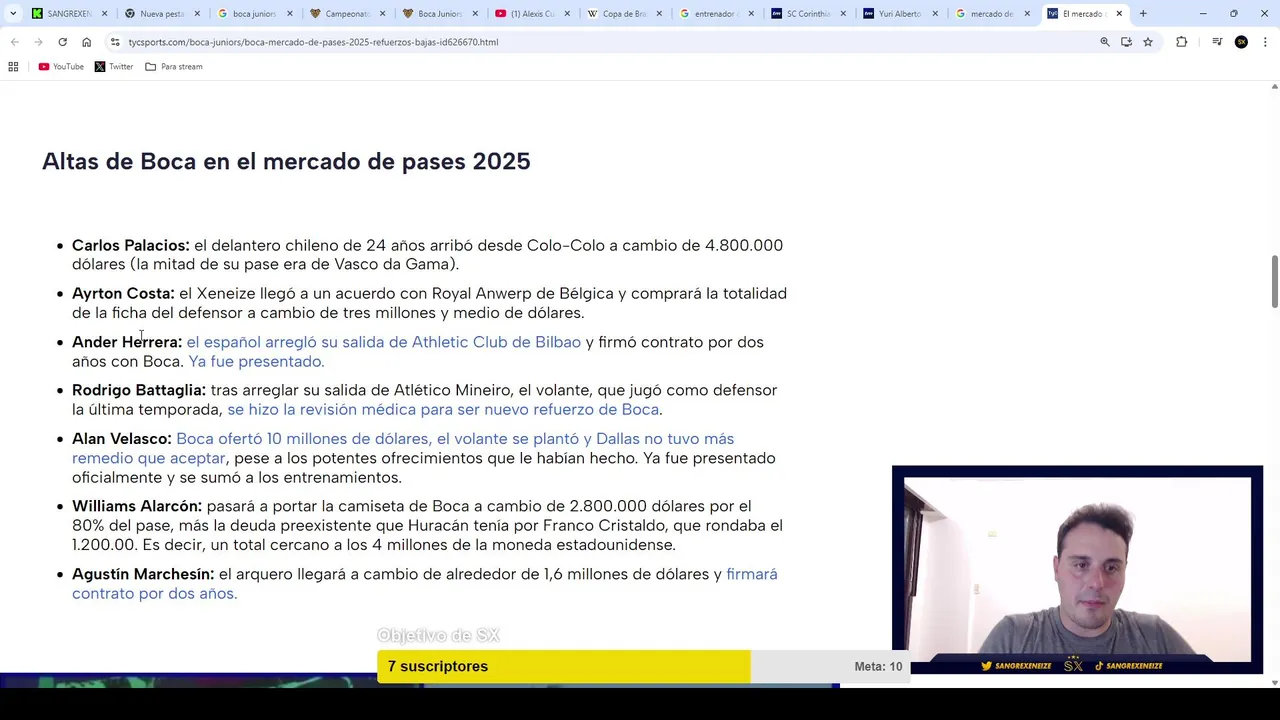Switch to the Campeonato tab

[345, 14]
